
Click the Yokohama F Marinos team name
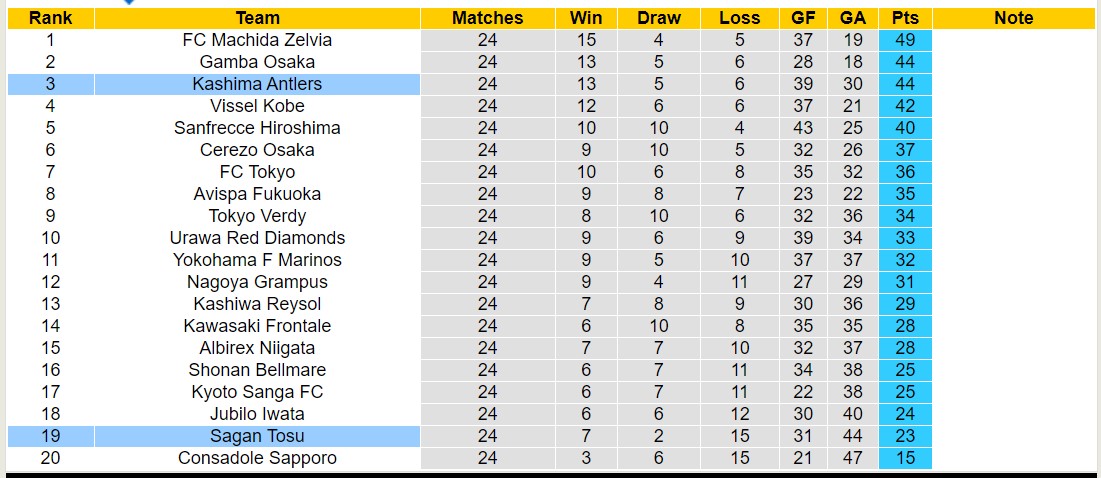point(257,260)
